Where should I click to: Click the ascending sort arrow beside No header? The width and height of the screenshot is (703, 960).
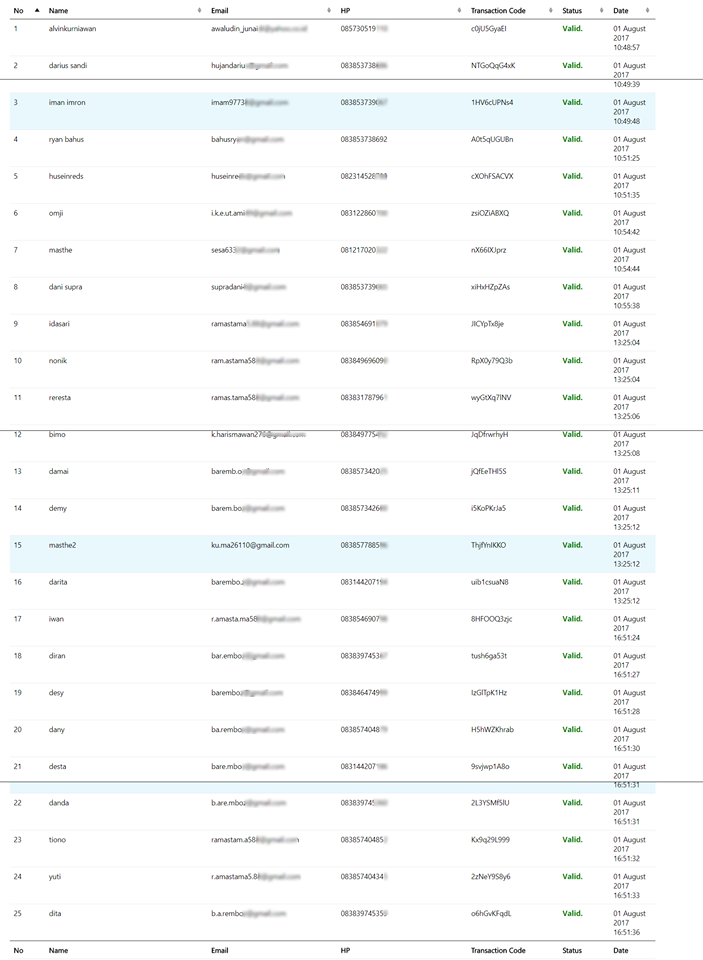pyautogui.click(x=37, y=10)
